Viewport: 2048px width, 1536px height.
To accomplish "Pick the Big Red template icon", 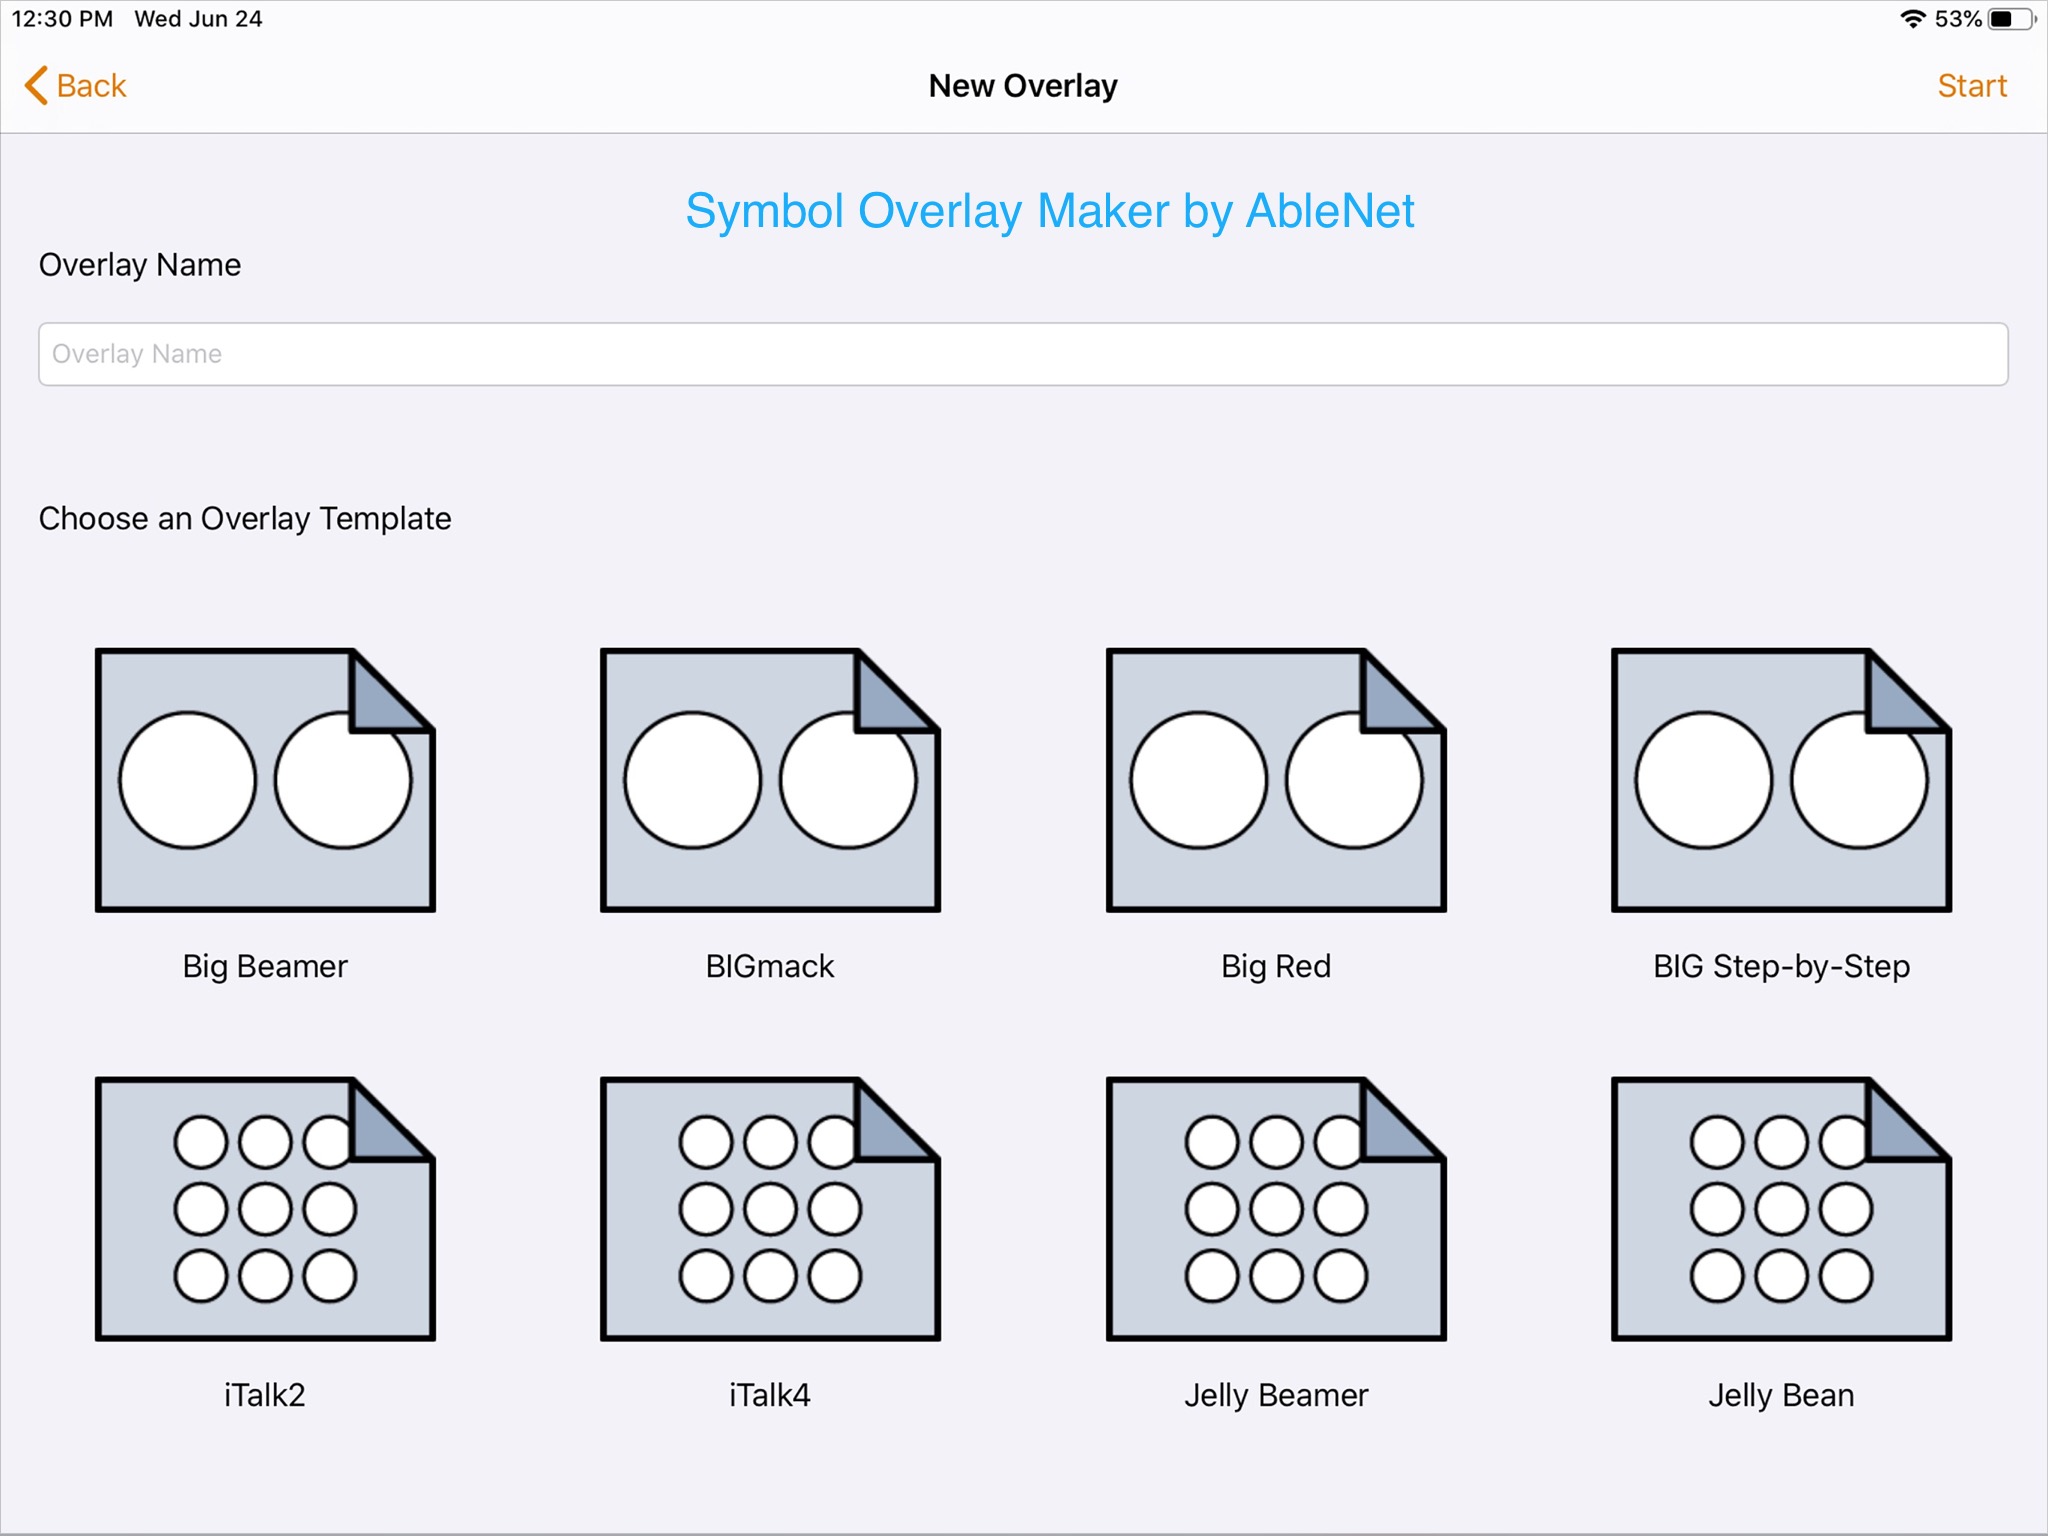I will pyautogui.click(x=1276, y=780).
